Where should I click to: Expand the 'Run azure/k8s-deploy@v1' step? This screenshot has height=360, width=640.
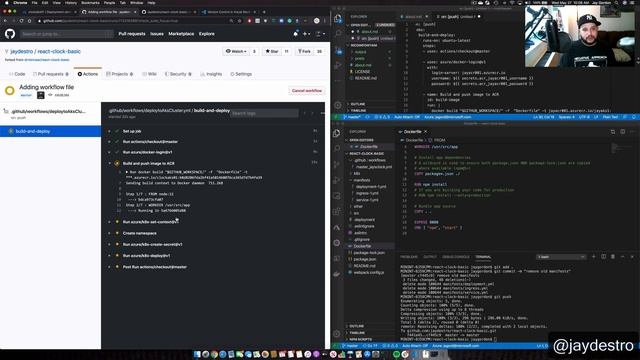(x=147, y=256)
